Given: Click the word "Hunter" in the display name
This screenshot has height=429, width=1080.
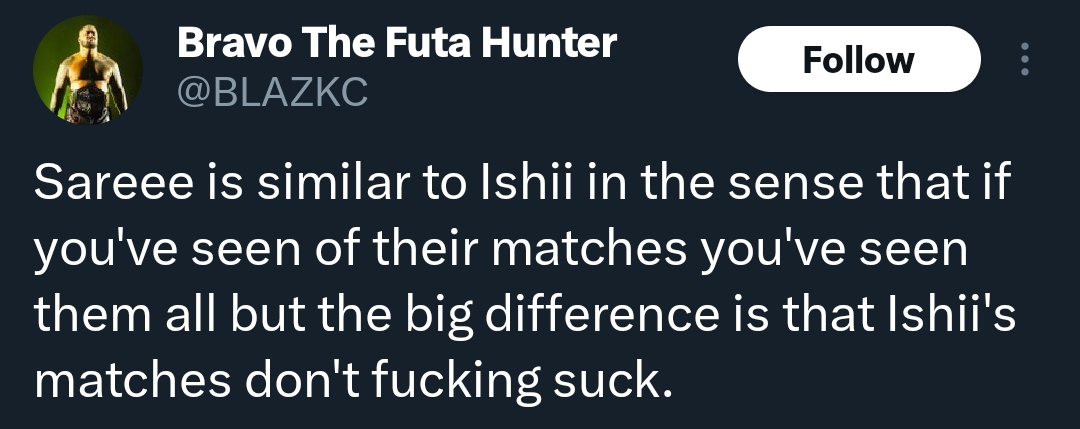Looking at the screenshot, I should point(549,43).
